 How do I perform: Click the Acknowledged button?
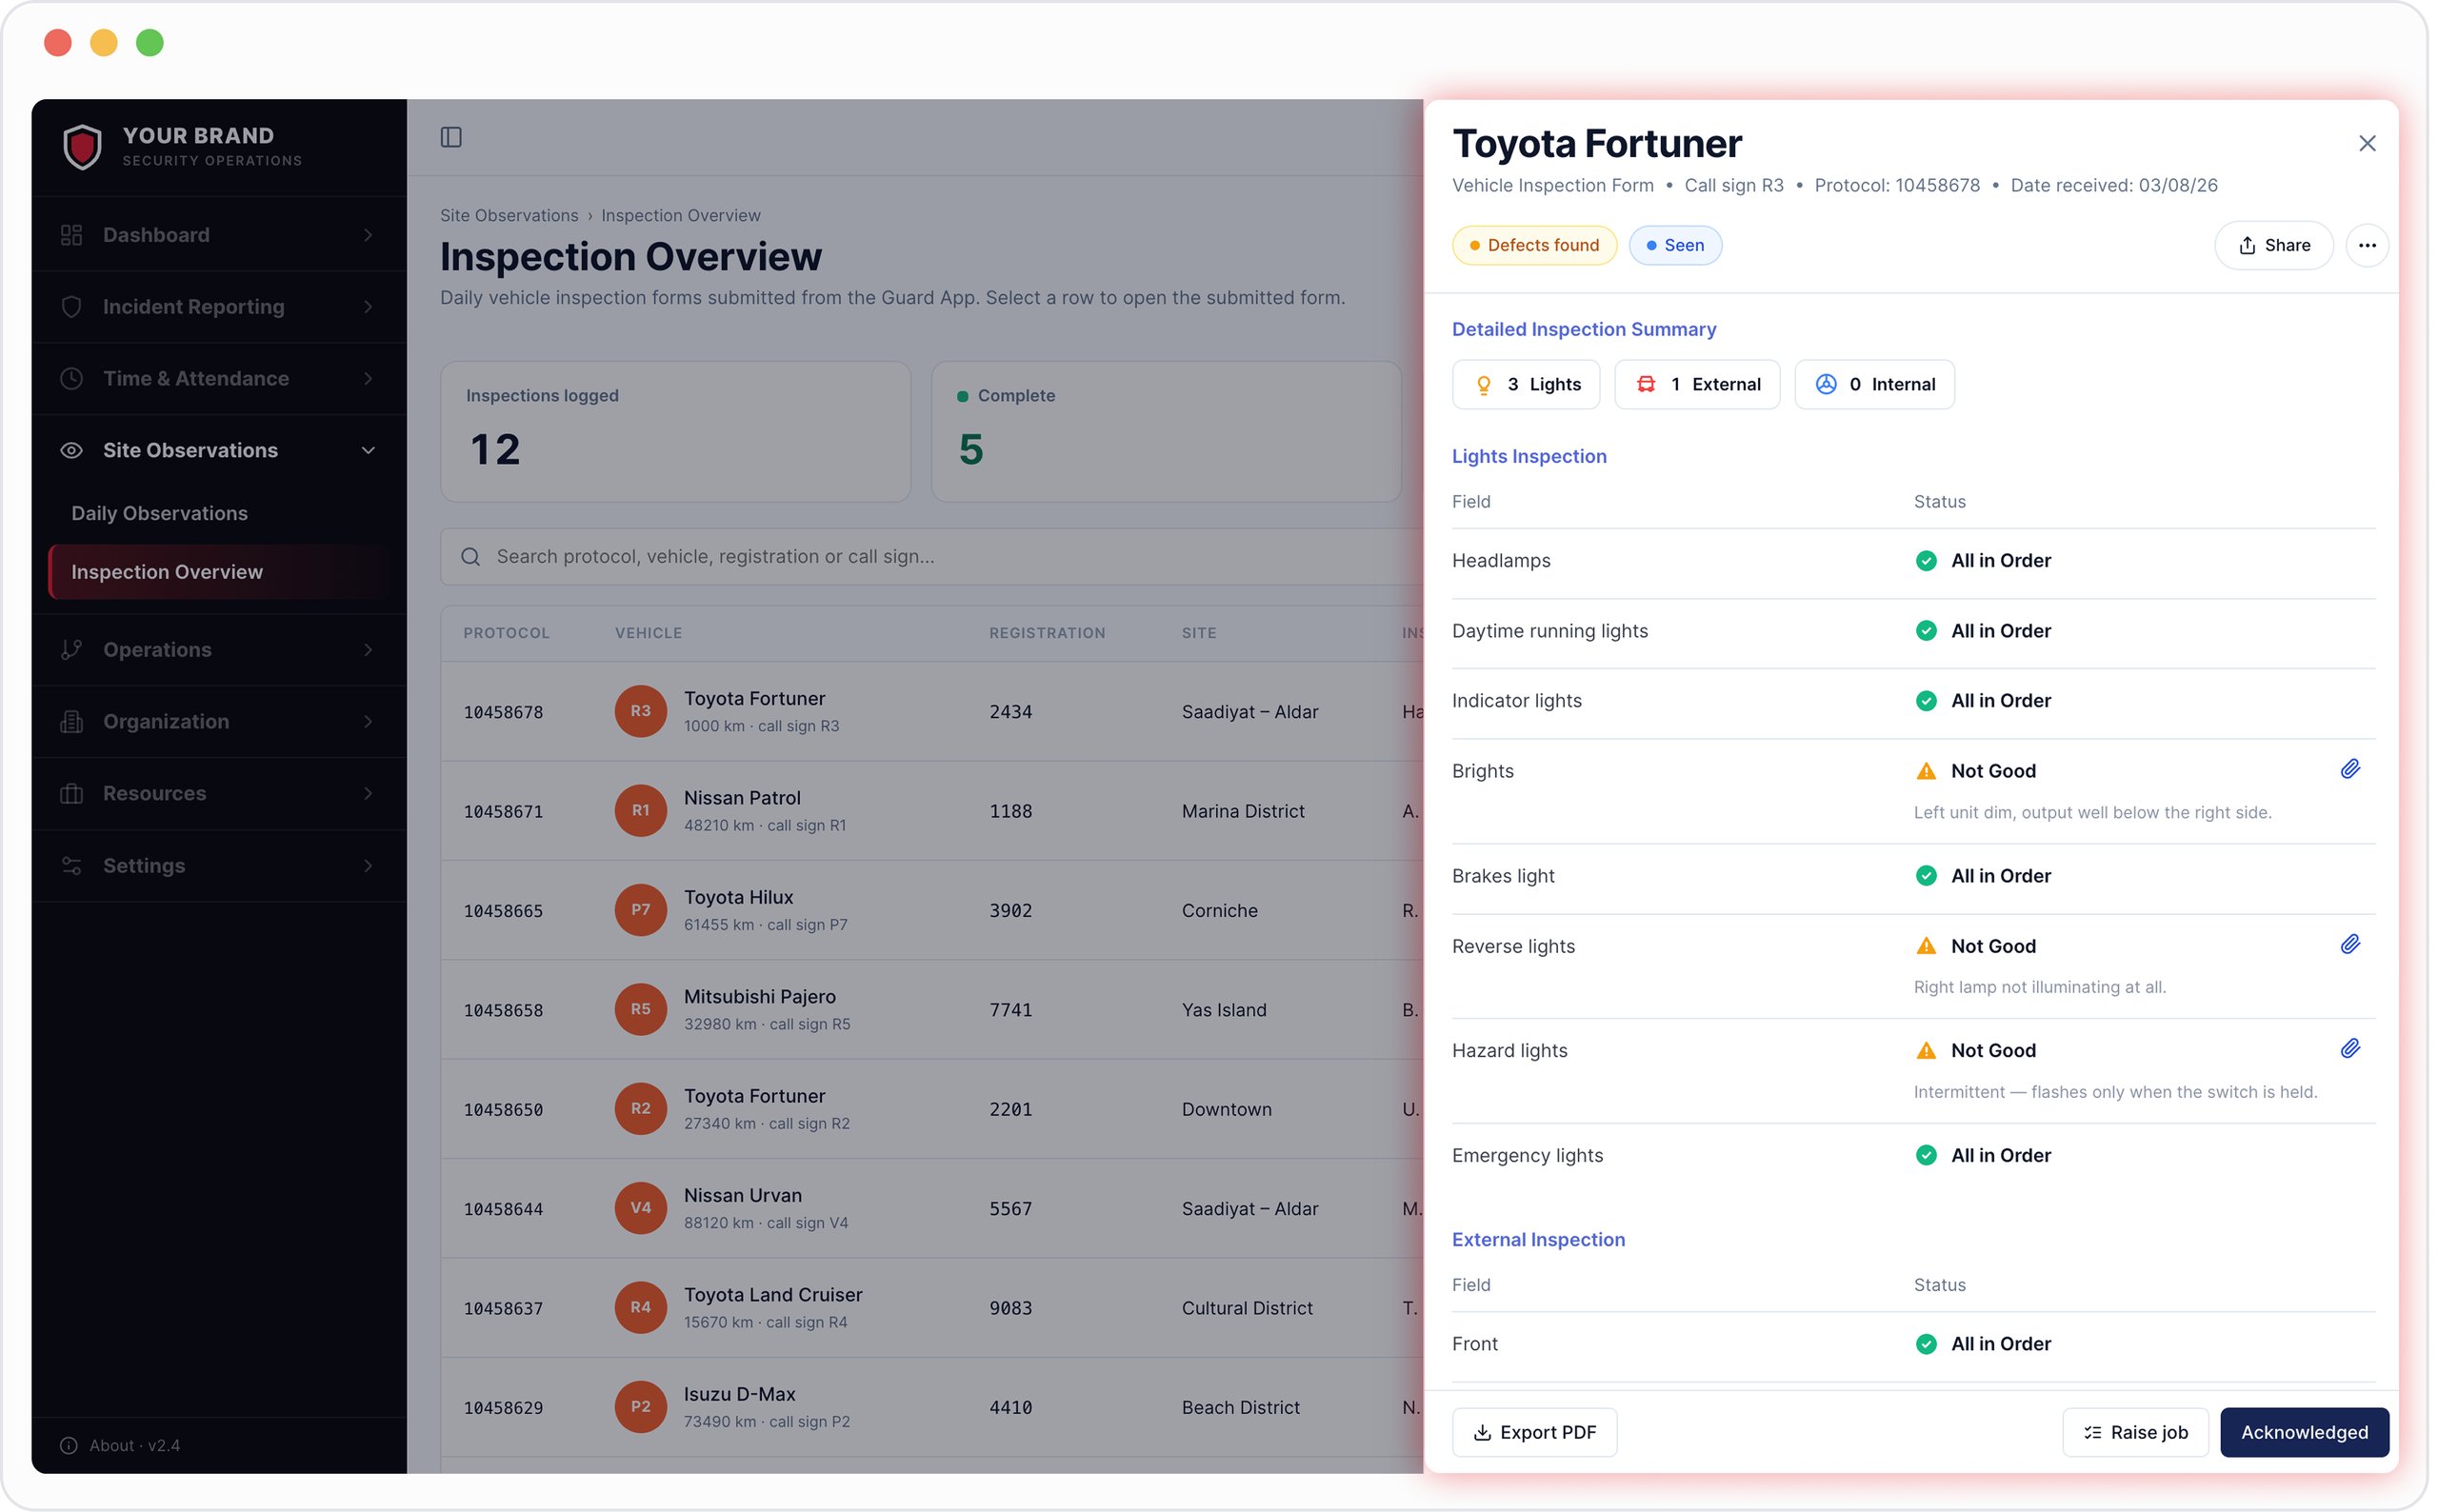(x=2303, y=1432)
